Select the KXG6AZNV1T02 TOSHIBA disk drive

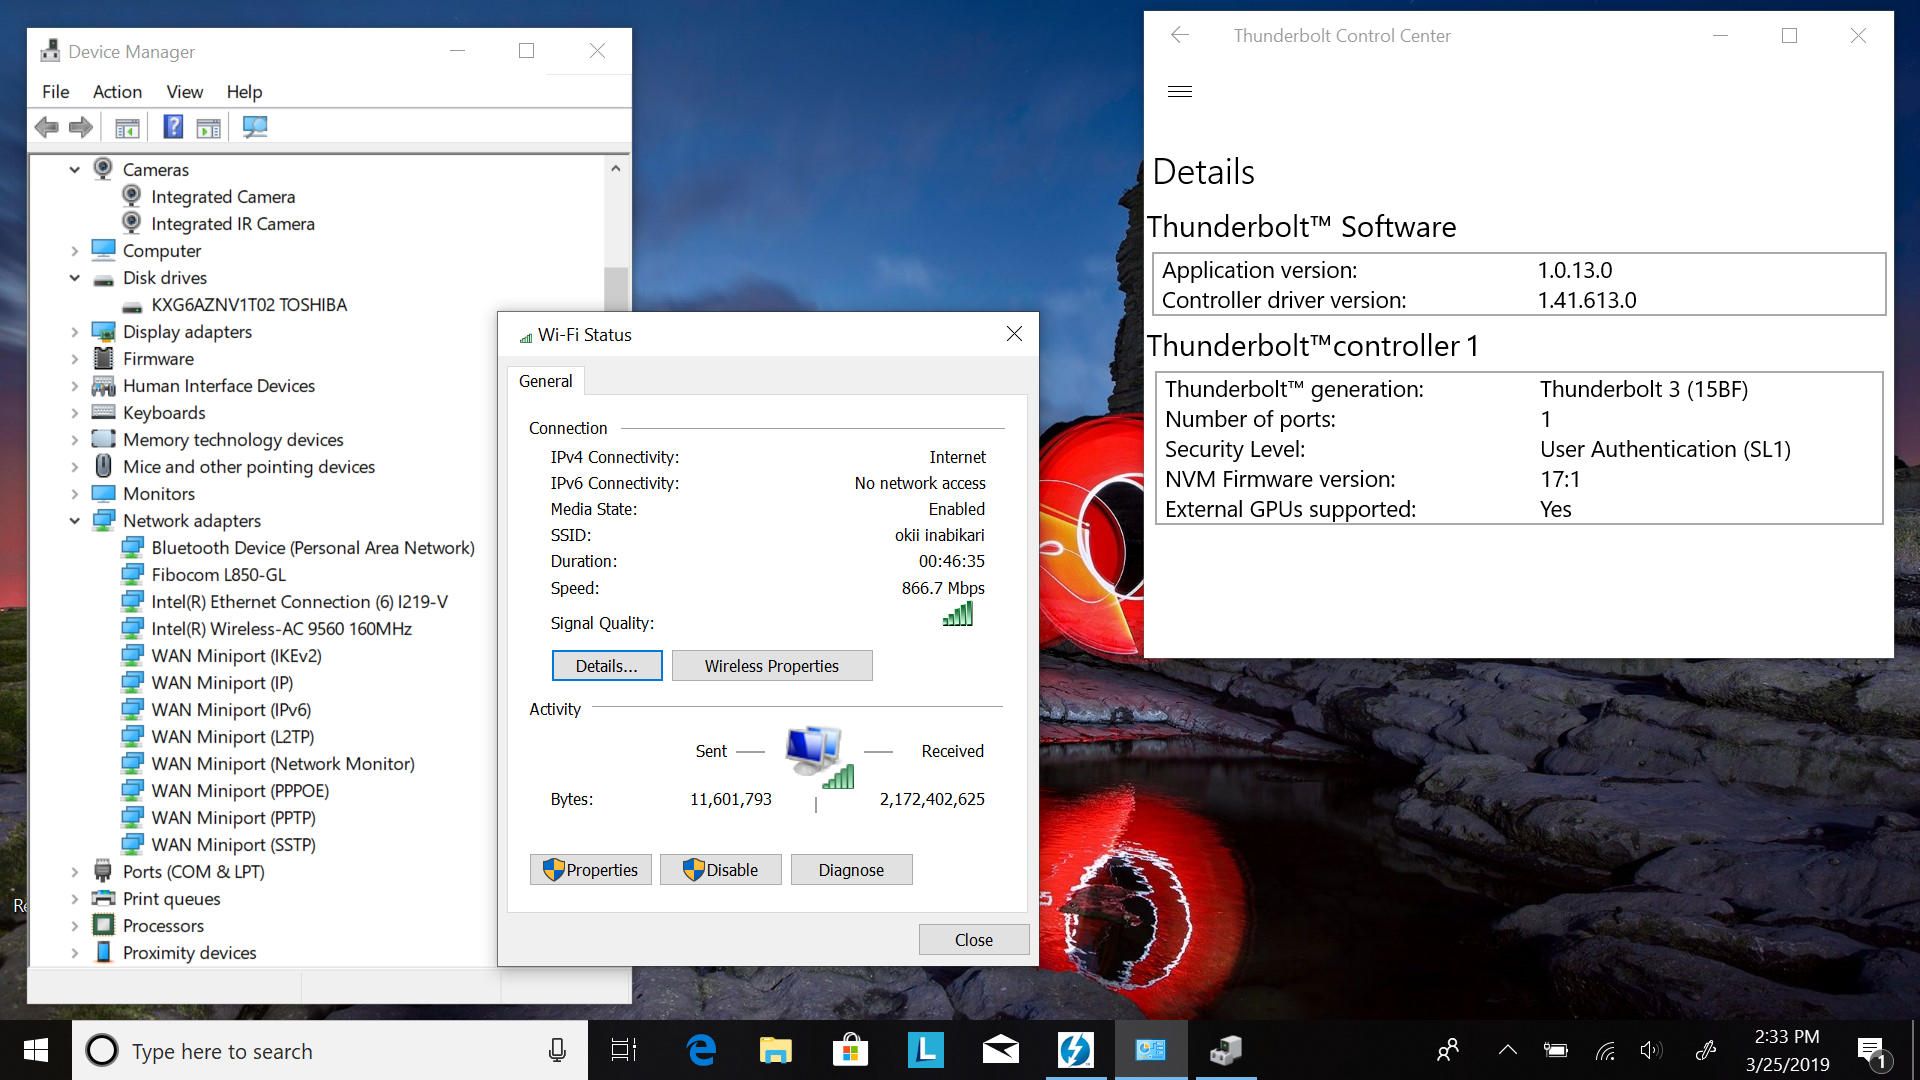point(249,305)
